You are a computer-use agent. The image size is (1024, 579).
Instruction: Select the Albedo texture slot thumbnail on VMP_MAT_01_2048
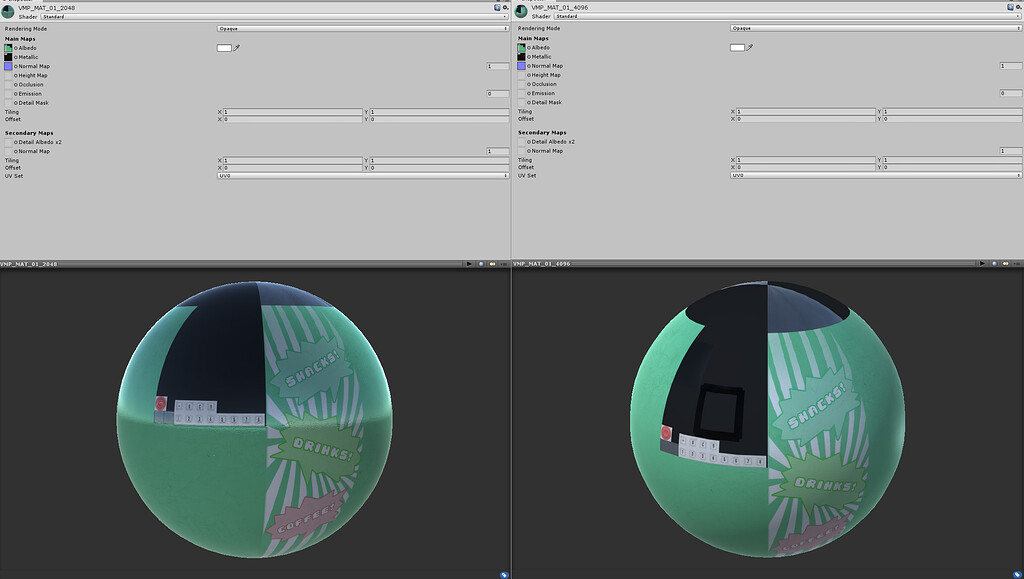pyautogui.click(x=7, y=48)
